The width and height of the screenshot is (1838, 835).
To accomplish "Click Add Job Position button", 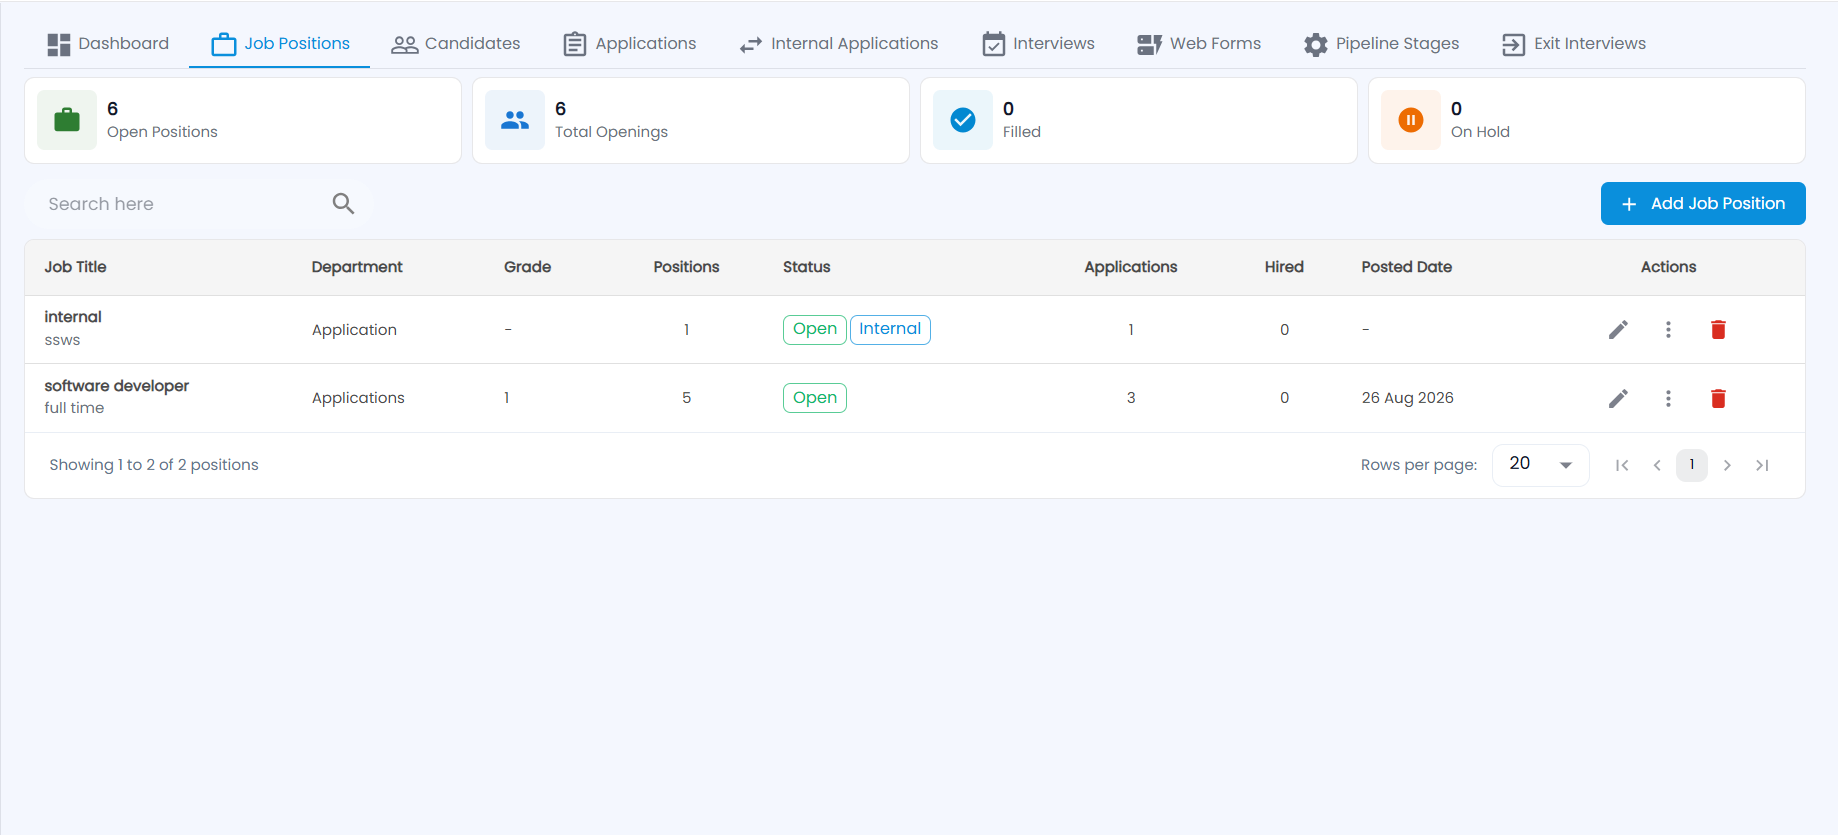I will [x=1703, y=204].
